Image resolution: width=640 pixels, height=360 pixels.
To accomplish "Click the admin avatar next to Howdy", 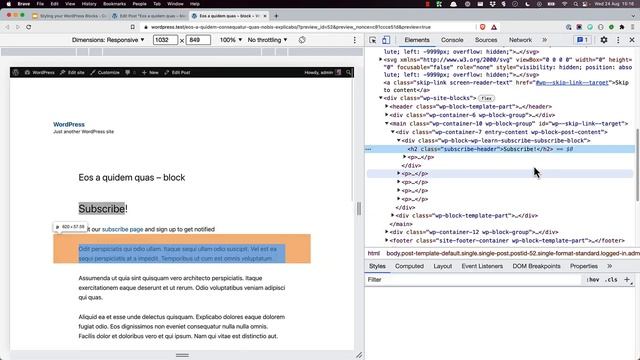I will tap(338, 72).
